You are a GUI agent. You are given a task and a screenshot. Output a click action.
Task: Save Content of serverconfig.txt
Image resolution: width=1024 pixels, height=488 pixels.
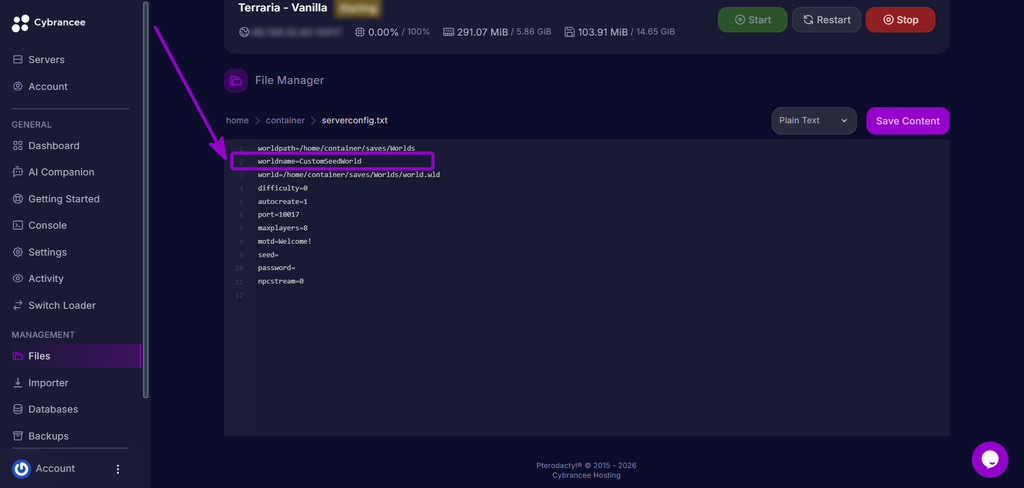click(908, 121)
